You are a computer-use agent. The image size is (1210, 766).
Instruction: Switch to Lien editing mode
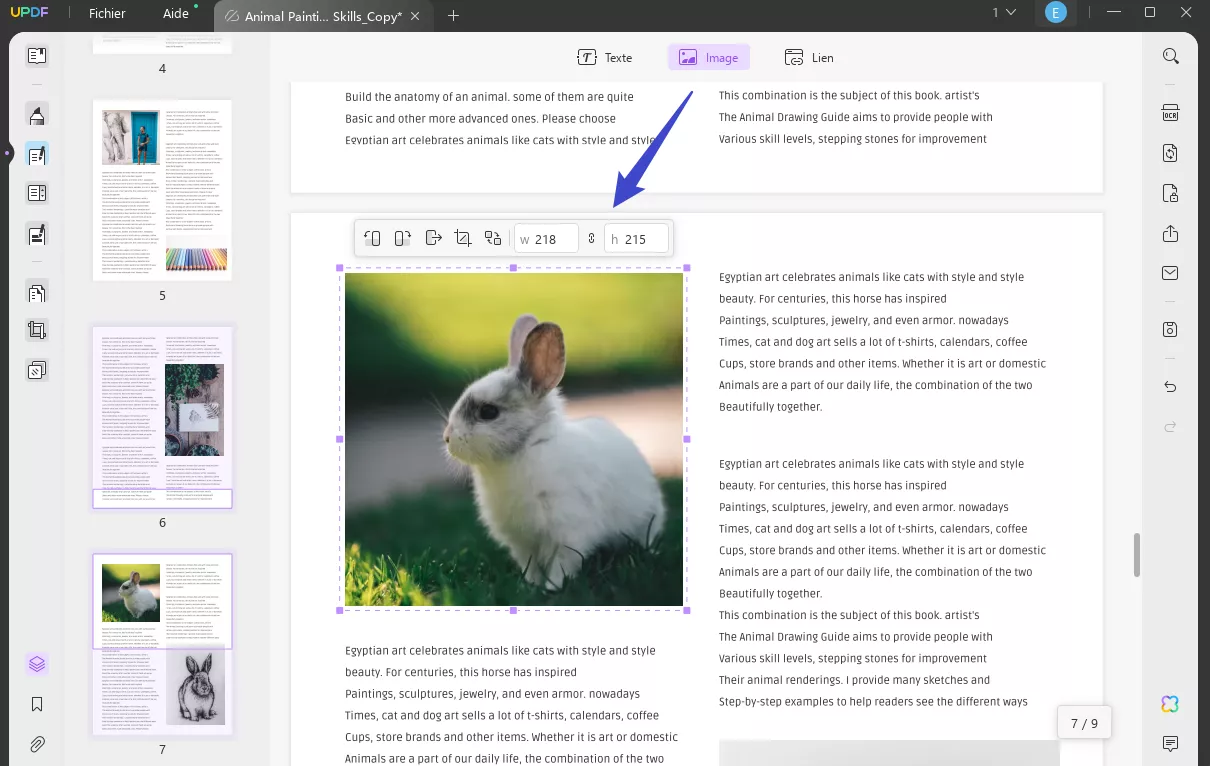coord(809,58)
